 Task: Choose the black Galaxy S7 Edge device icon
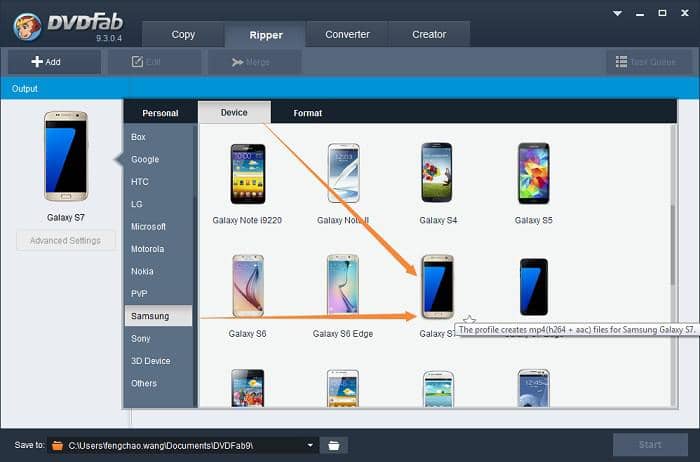tap(533, 287)
